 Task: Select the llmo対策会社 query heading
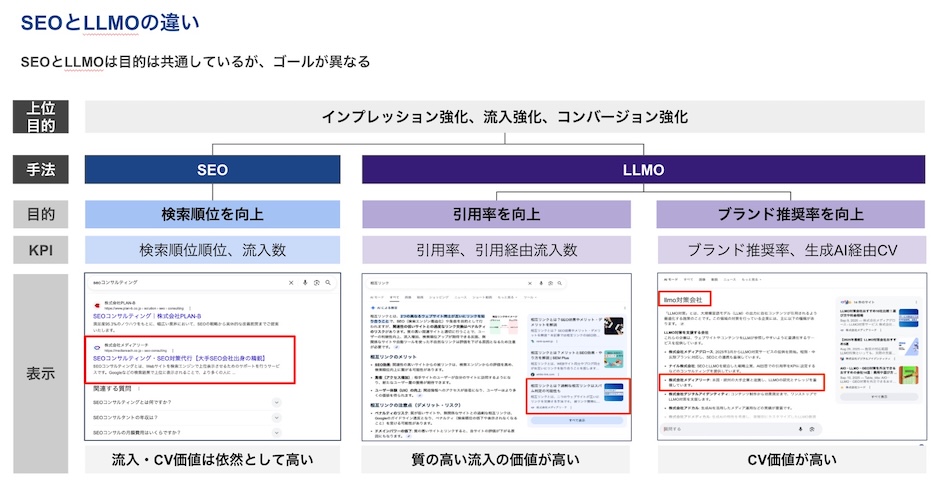point(682,299)
